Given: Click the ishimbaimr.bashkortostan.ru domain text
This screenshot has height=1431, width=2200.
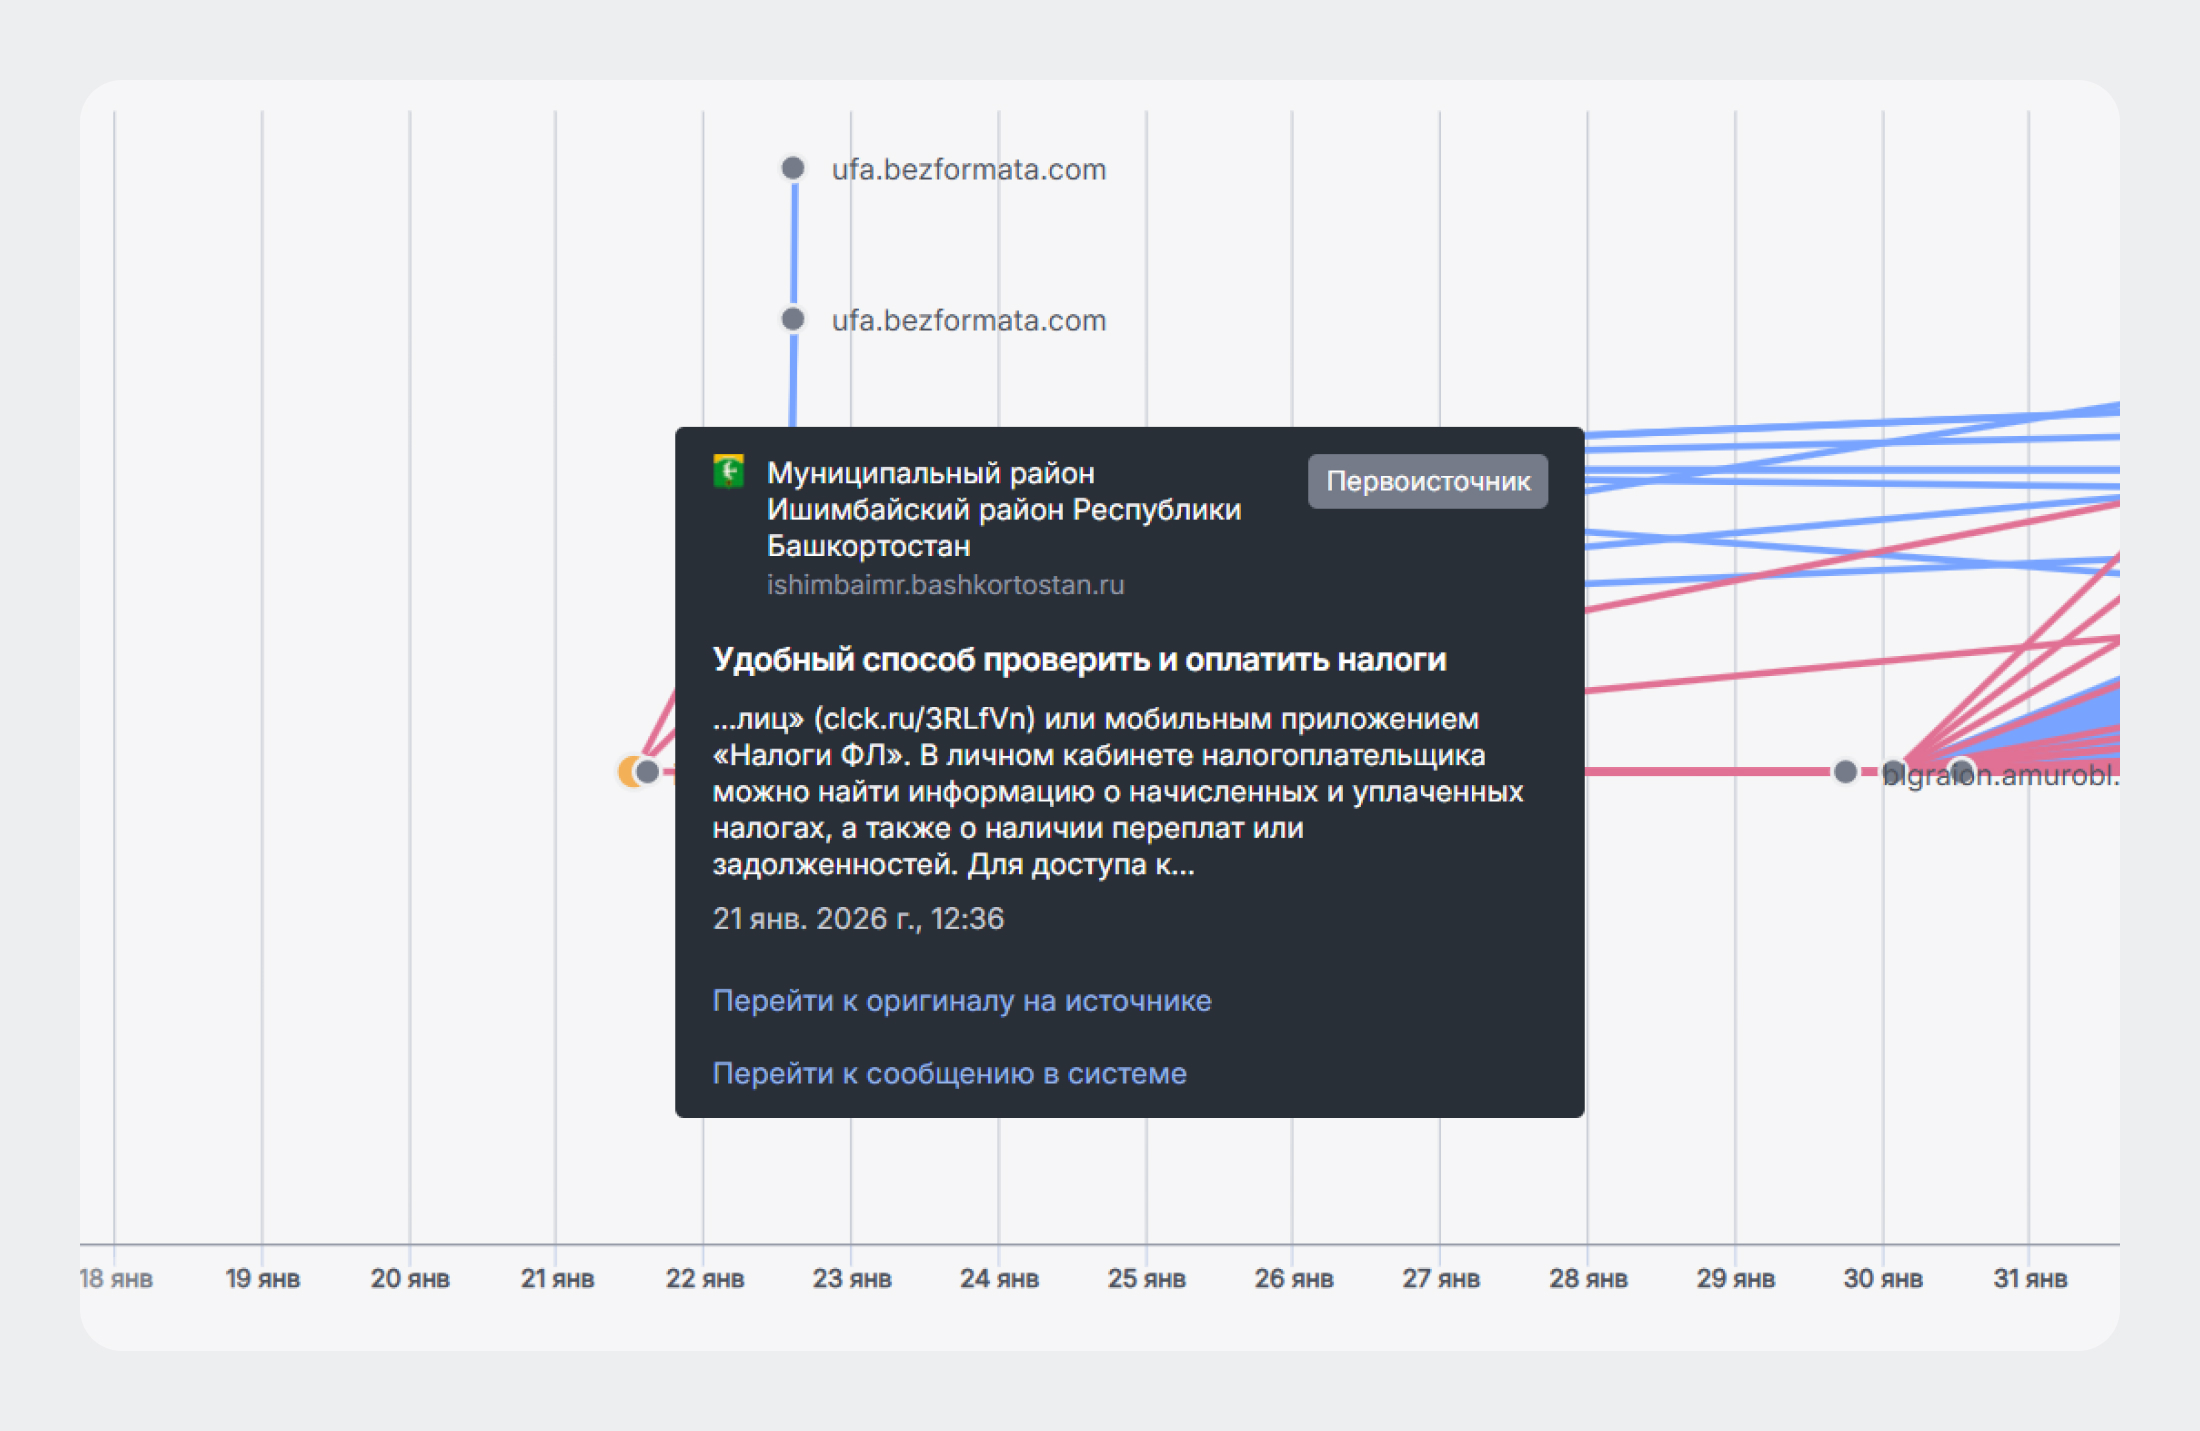Looking at the screenshot, I should pyautogui.click(x=945, y=584).
